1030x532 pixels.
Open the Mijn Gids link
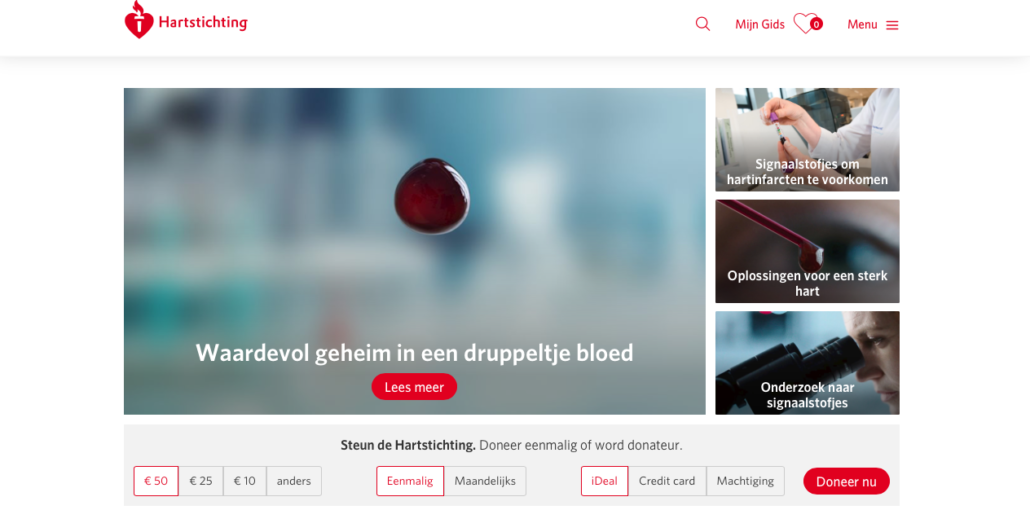click(759, 24)
